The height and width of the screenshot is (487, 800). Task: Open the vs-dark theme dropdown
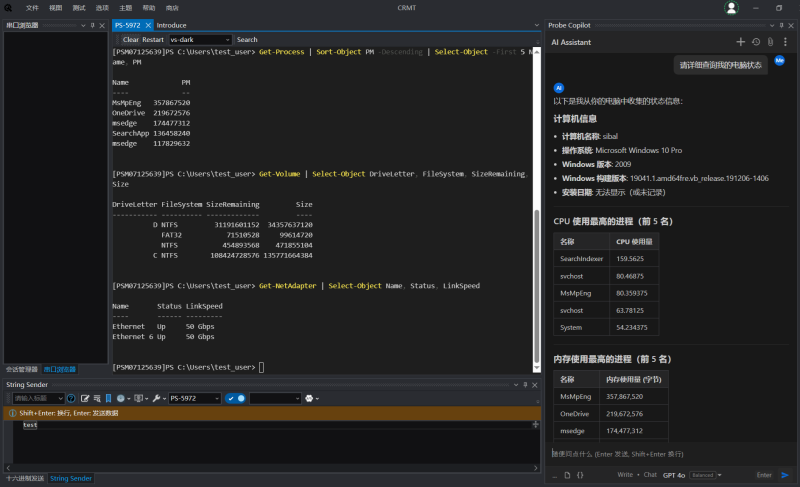[x=200, y=39]
